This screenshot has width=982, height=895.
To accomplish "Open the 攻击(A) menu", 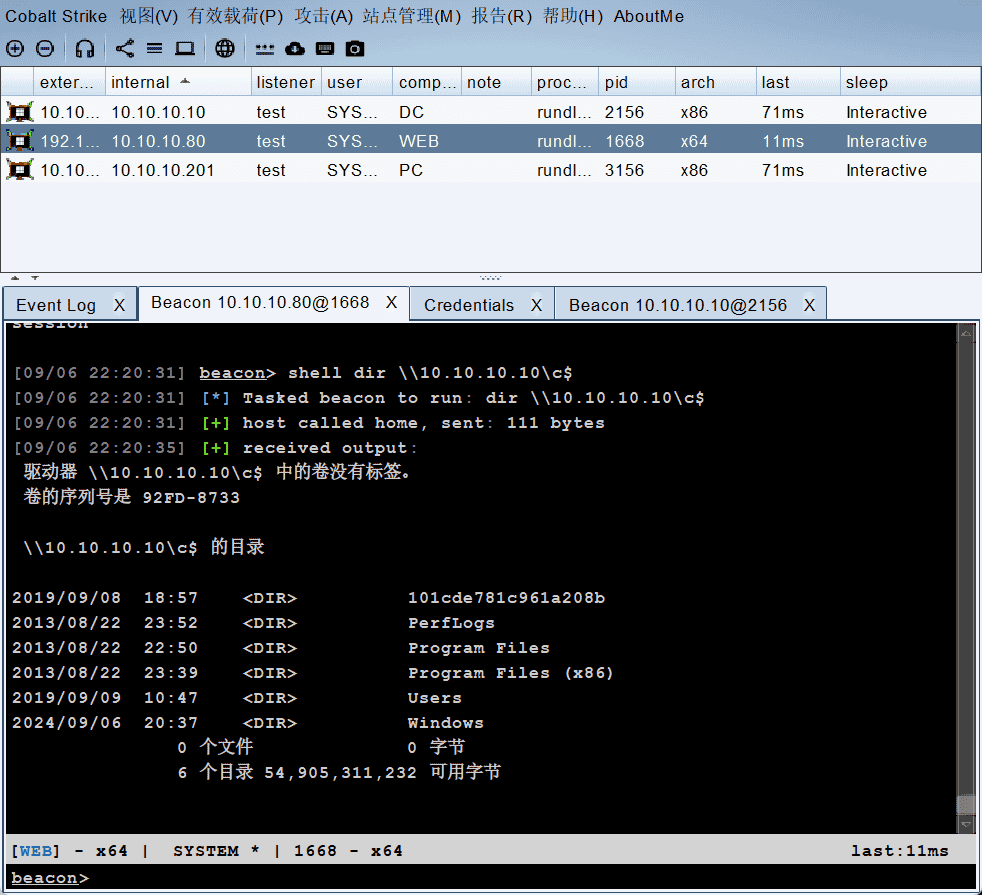I will tap(324, 16).
